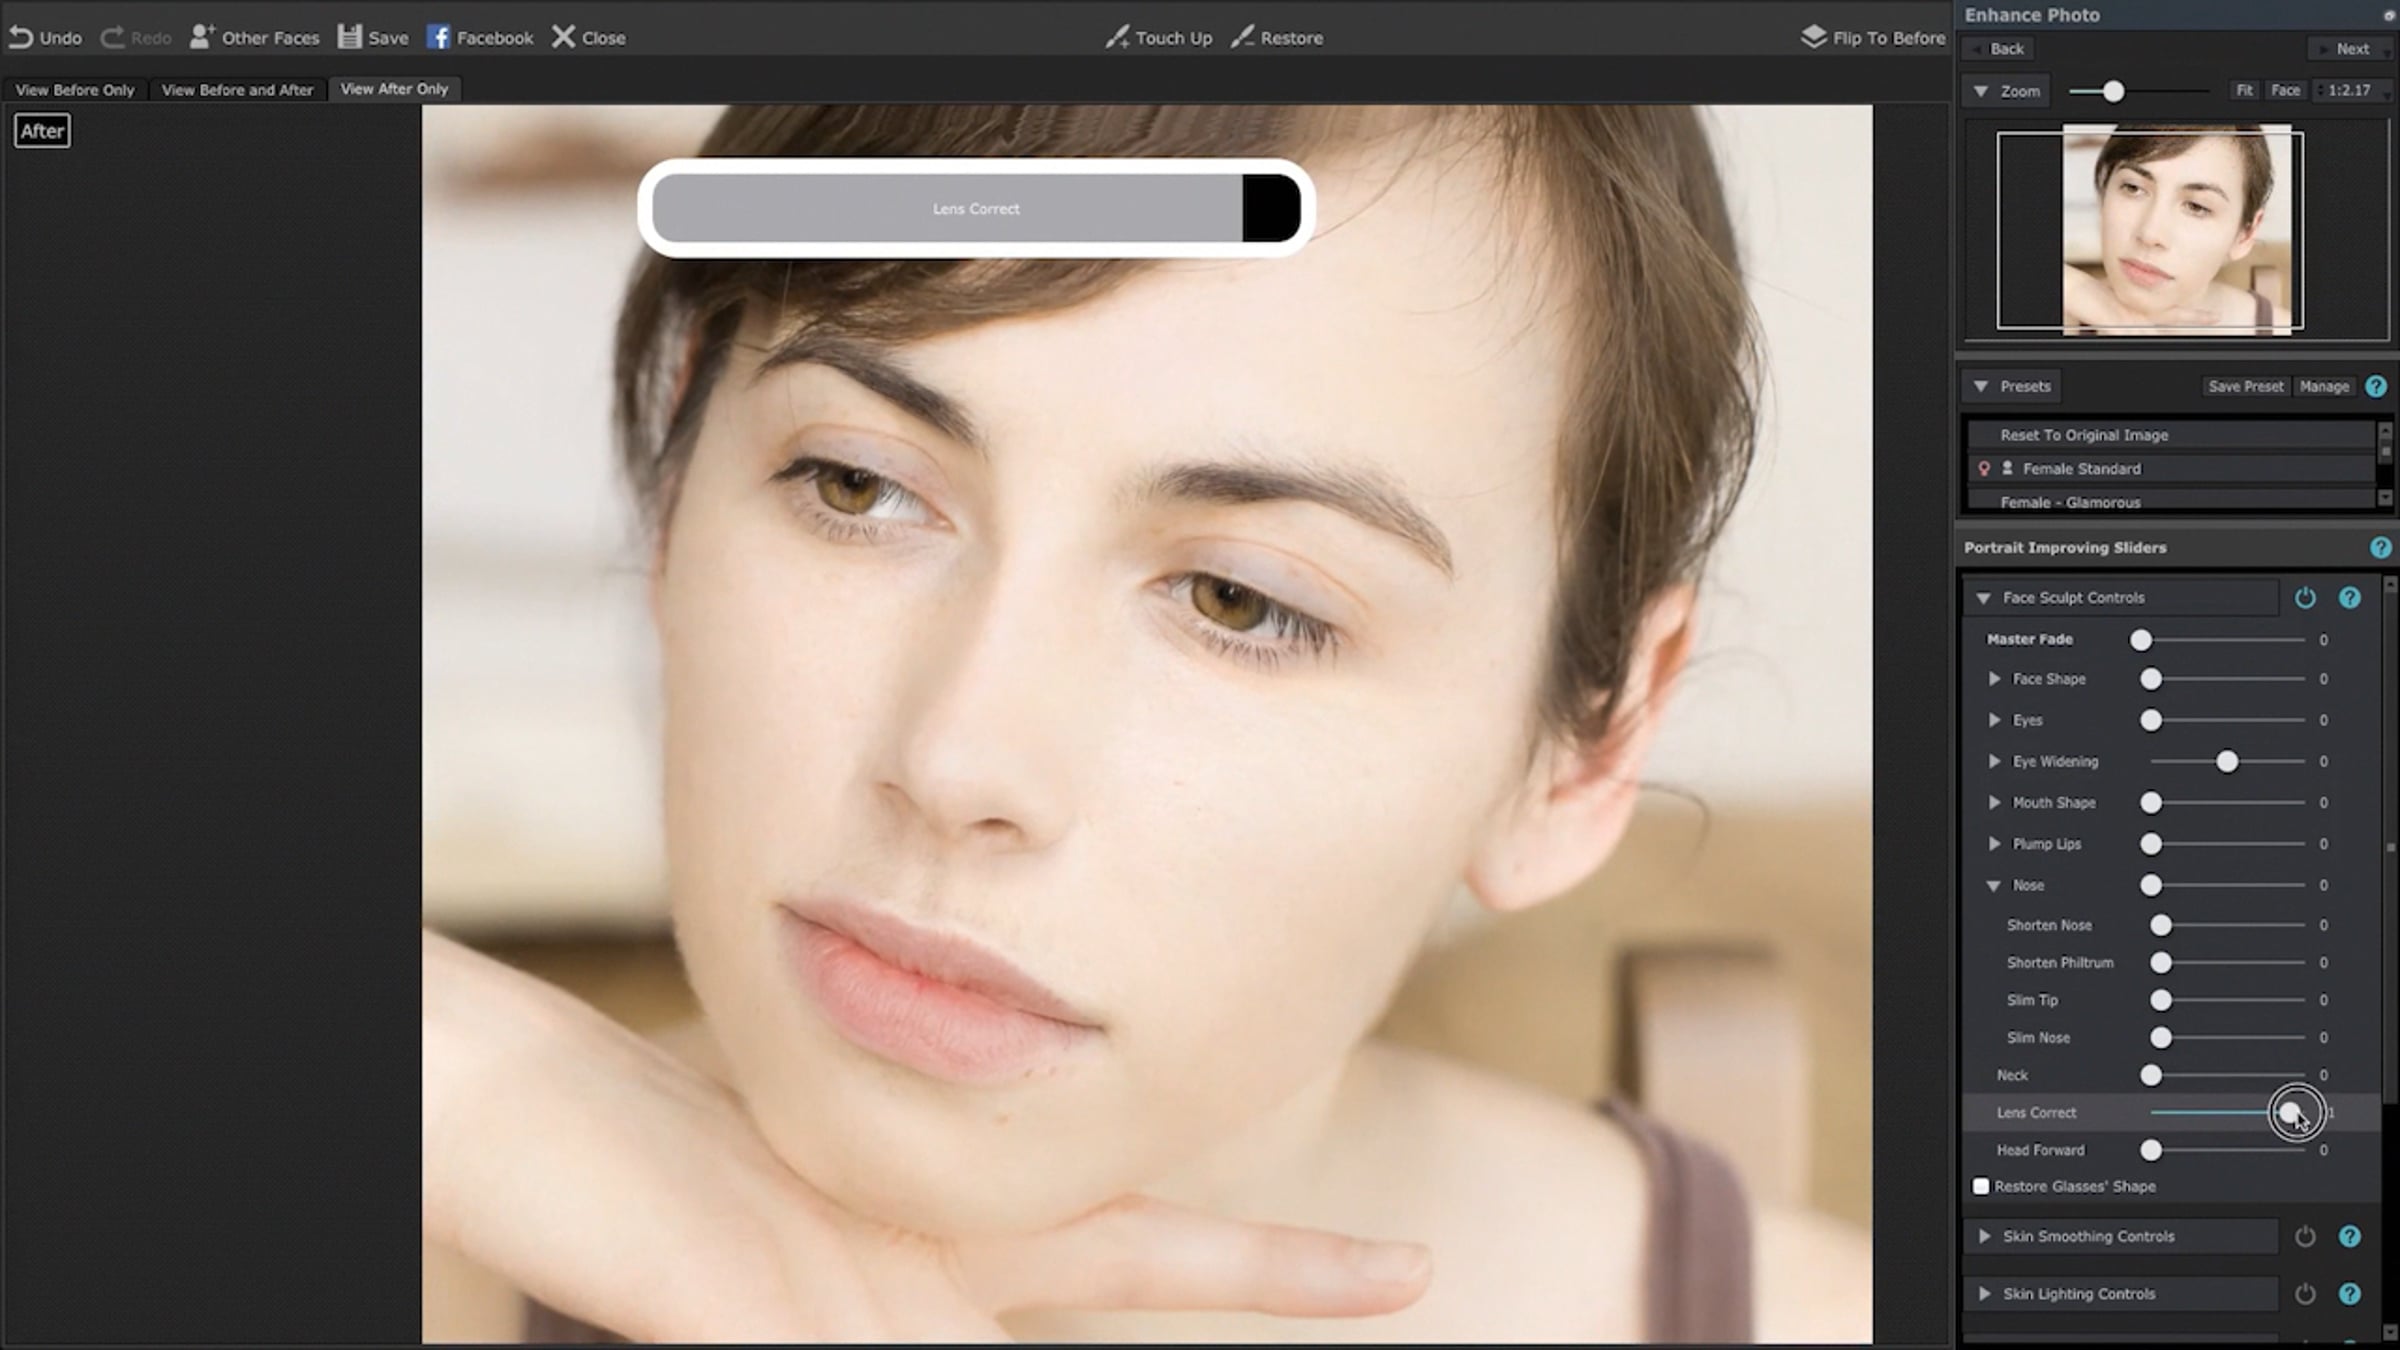The height and width of the screenshot is (1350, 2400).
Task: Click the Undo arrow icon
Action: (x=21, y=38)
